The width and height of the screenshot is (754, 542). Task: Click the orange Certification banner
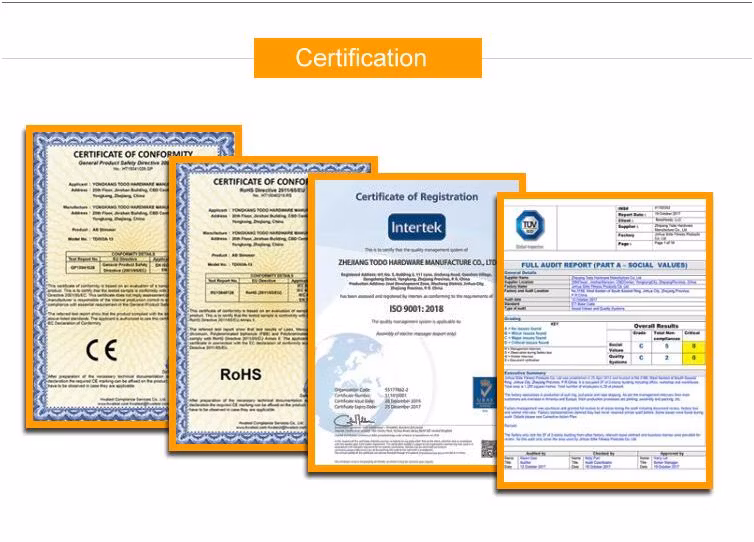[367, 58]
